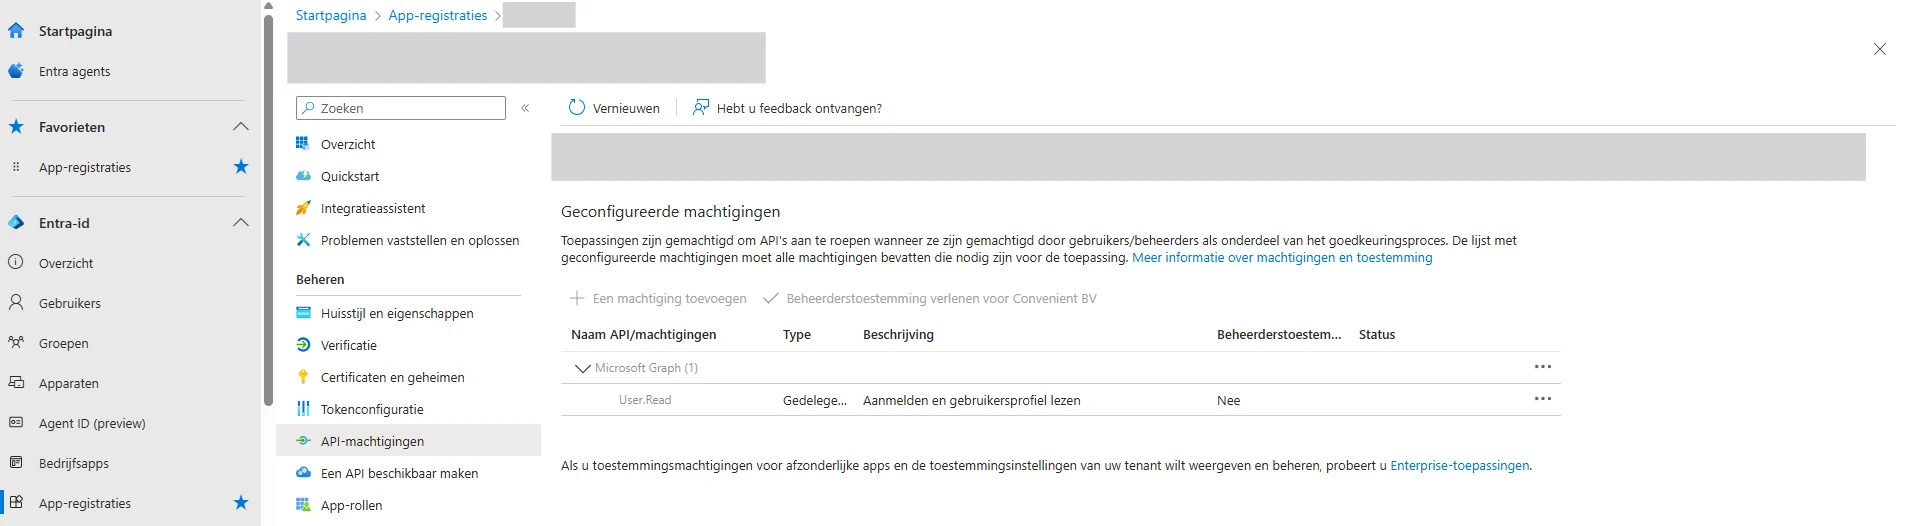The height and width of the screenshot is (526, 1911).
Task: Collapse the resource menu with double chevron
Action: pyautogui.click(x=525, y=108)
